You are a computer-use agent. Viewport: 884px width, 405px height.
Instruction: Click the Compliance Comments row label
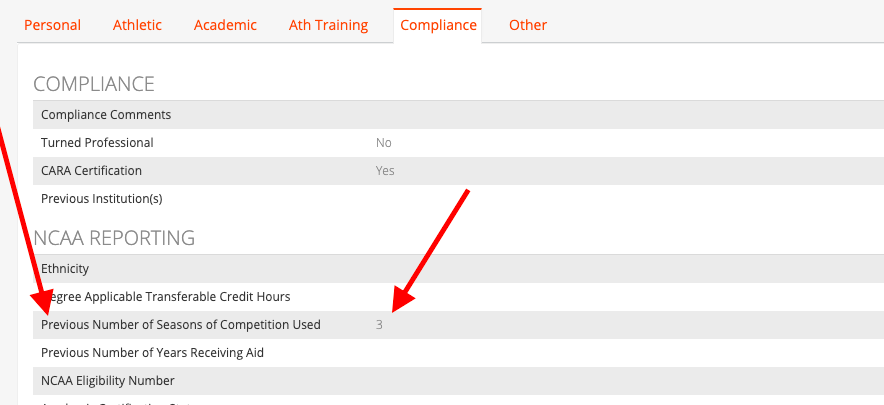pyautogui.click(x=106, y=115)
